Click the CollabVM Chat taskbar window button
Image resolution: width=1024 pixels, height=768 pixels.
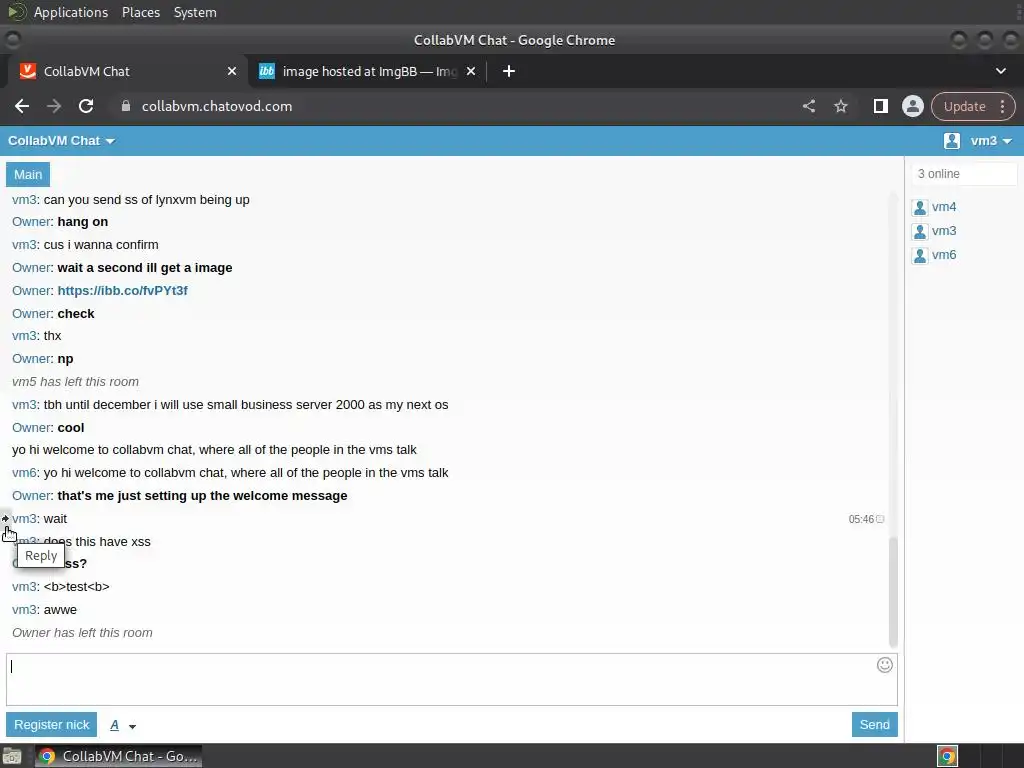tap(118, 756)
